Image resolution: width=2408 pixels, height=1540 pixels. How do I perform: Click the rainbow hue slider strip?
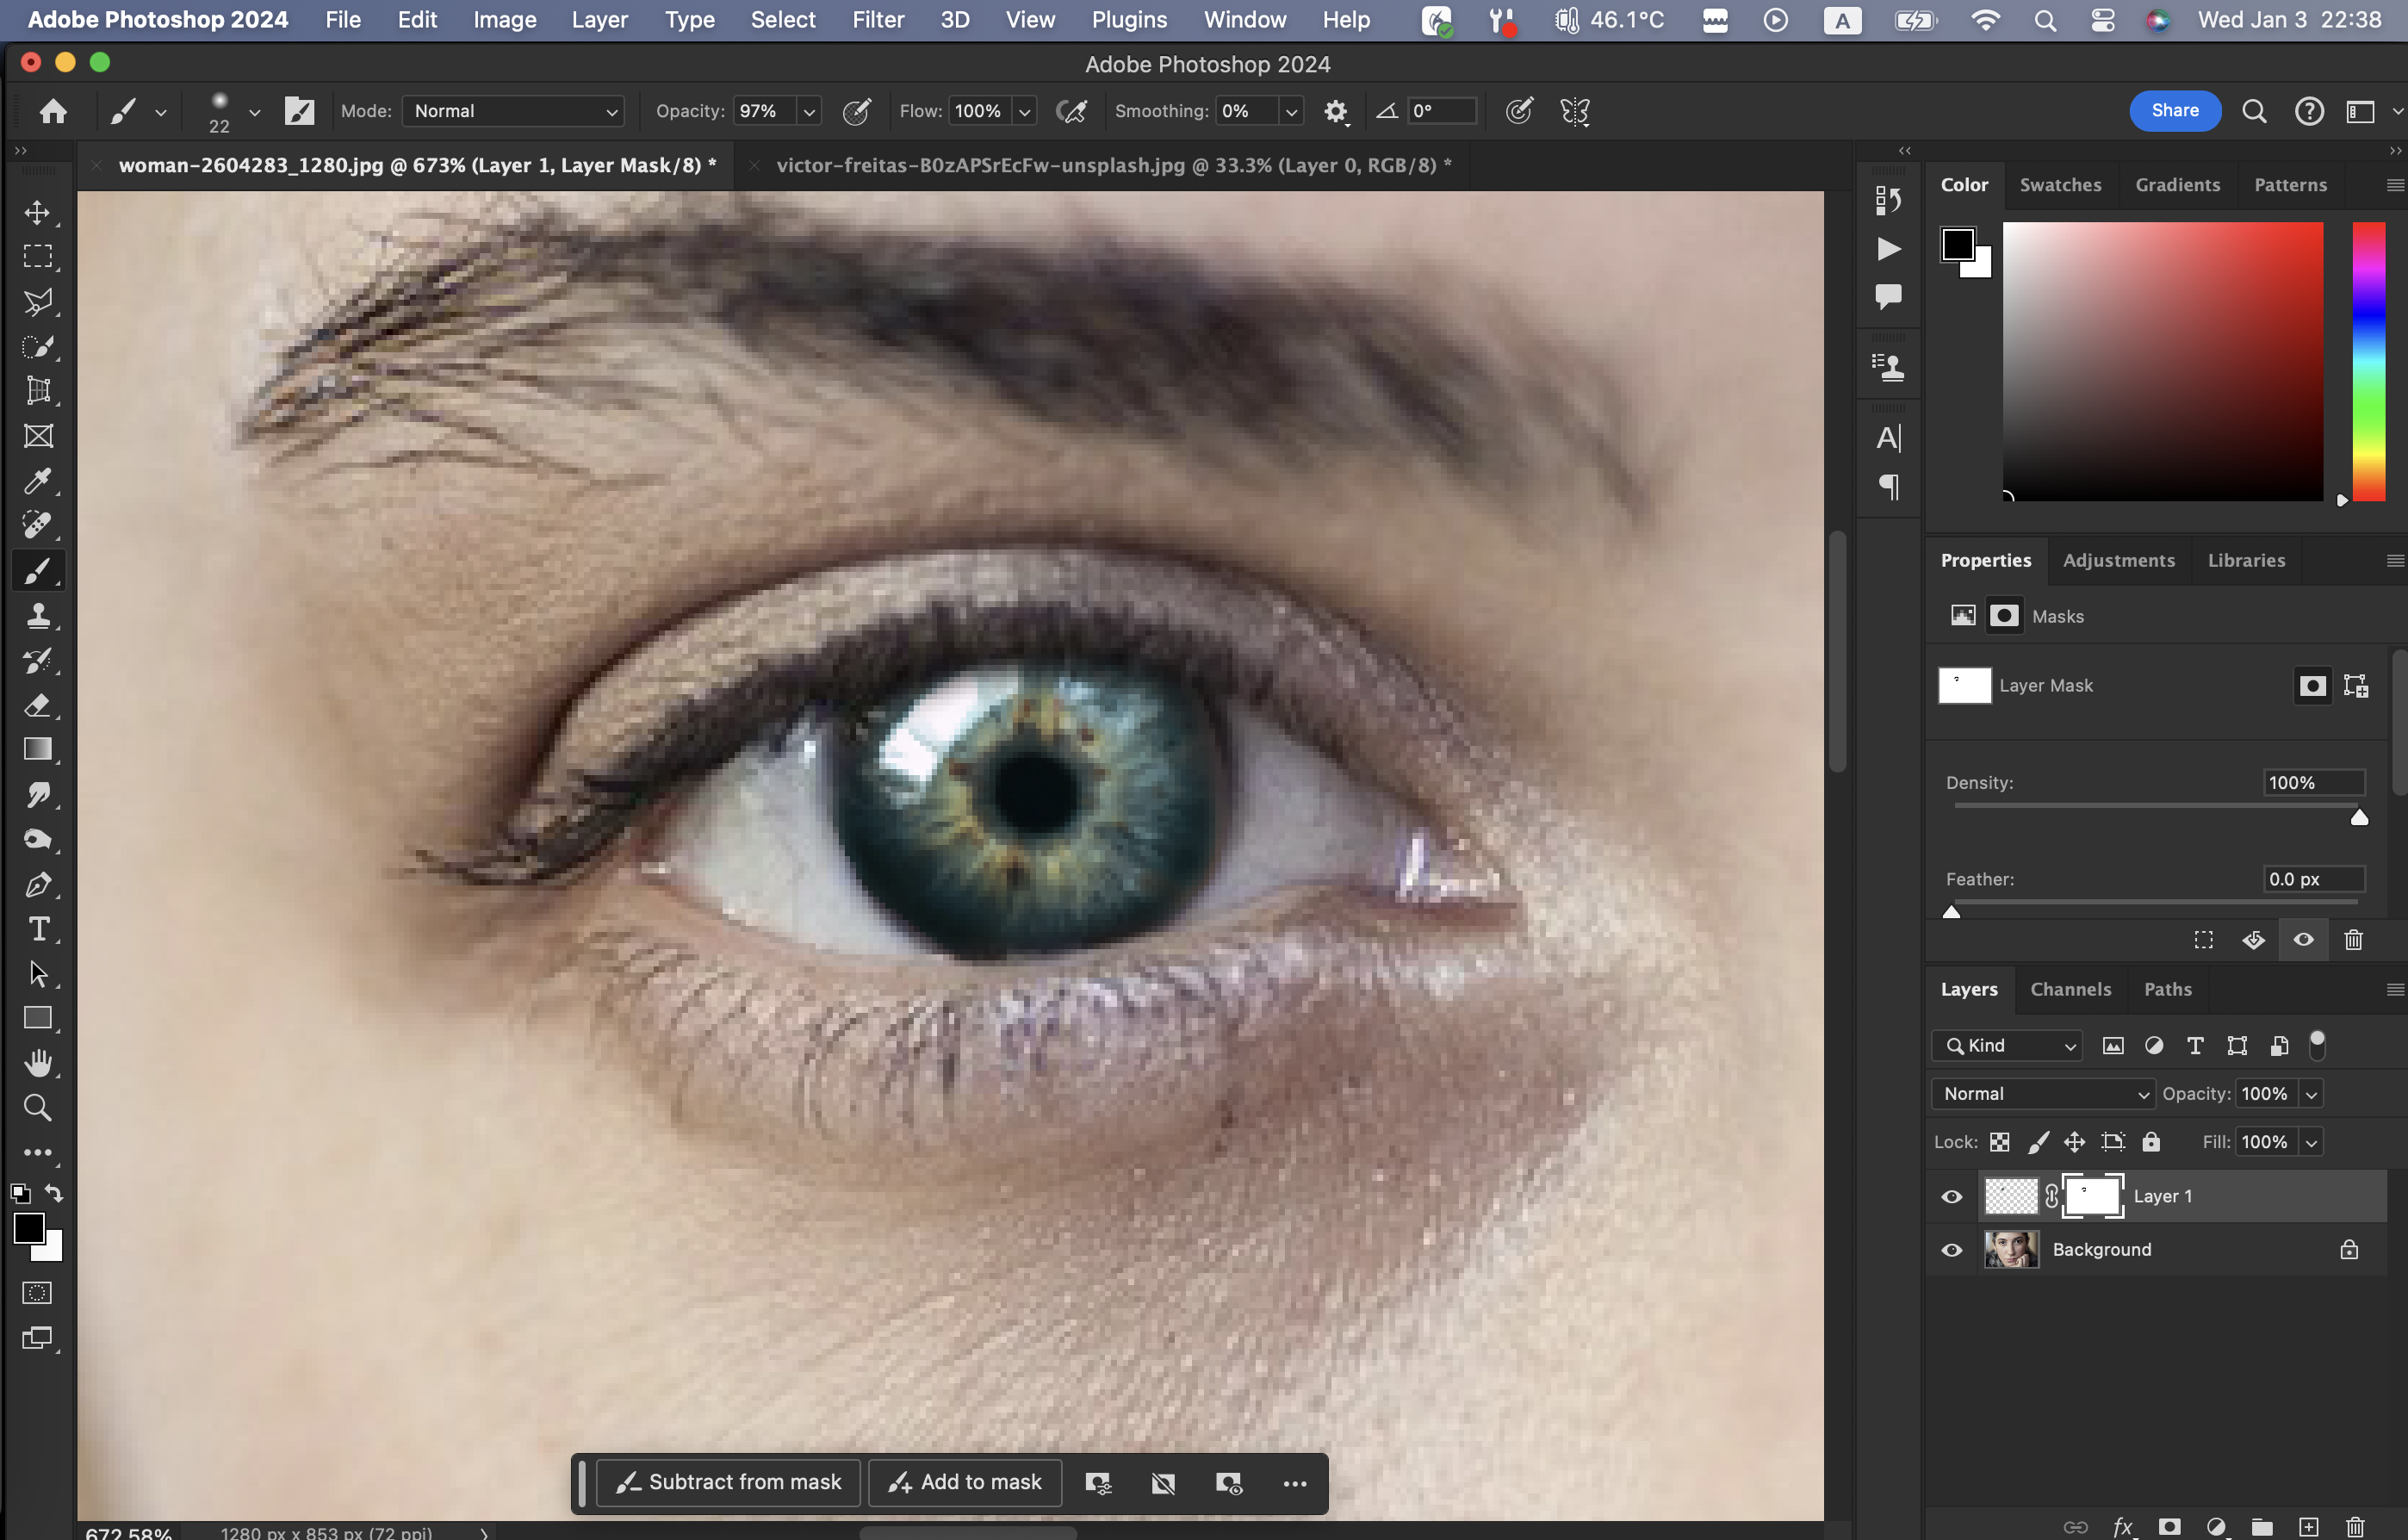[2368, 361]
